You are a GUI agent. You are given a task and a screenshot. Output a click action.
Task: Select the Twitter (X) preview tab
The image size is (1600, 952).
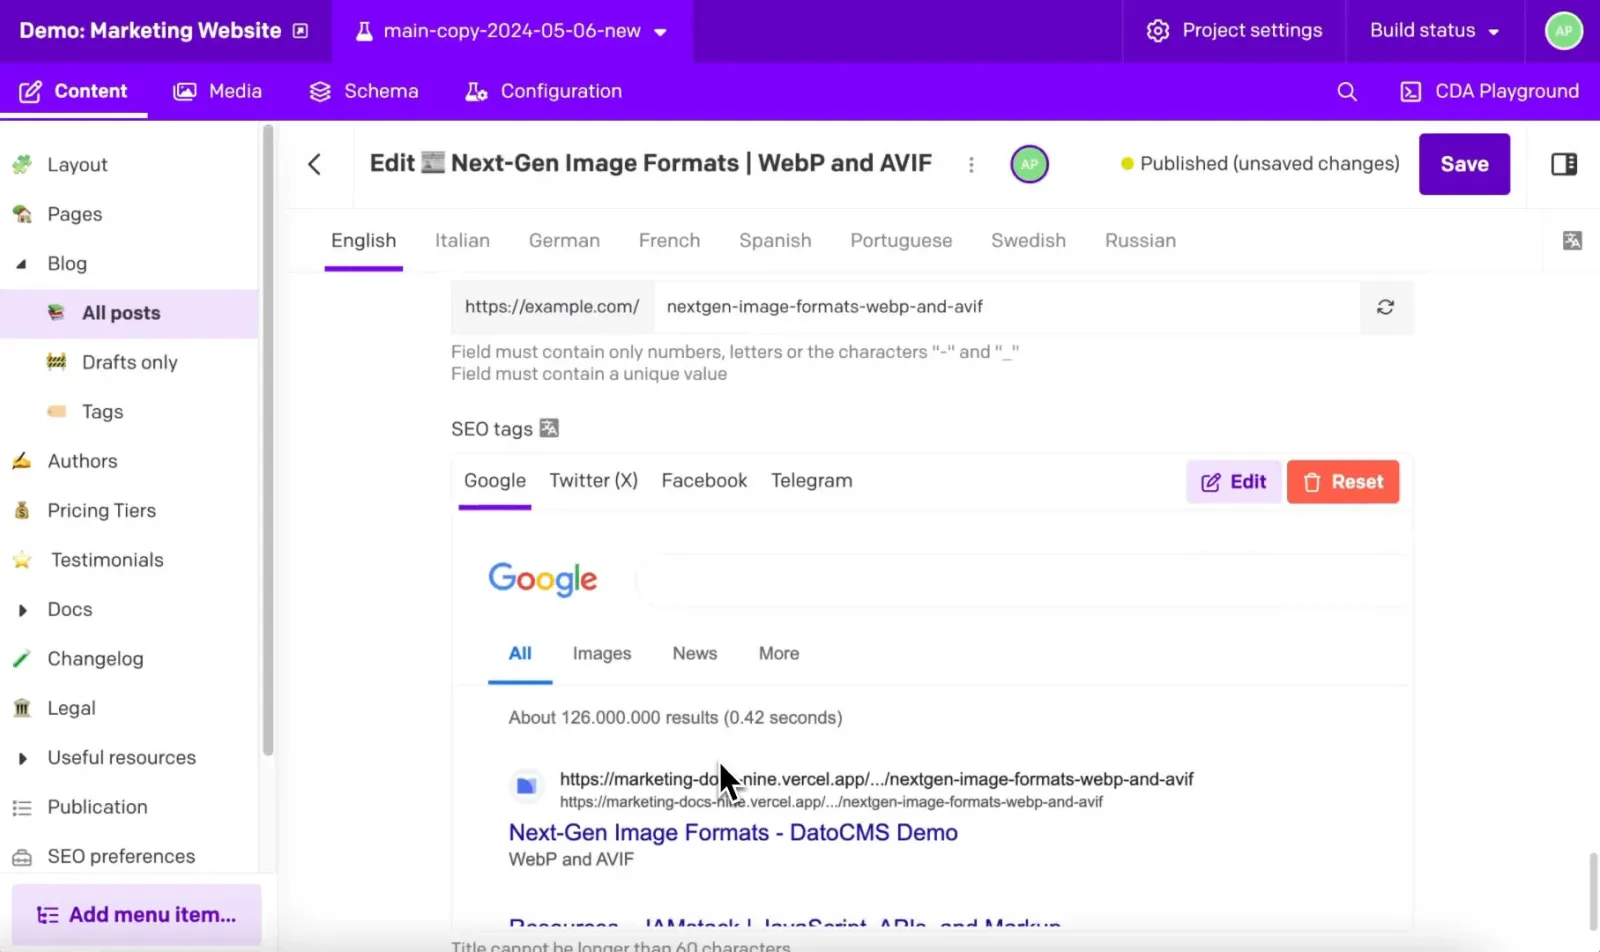click(593, 481)
